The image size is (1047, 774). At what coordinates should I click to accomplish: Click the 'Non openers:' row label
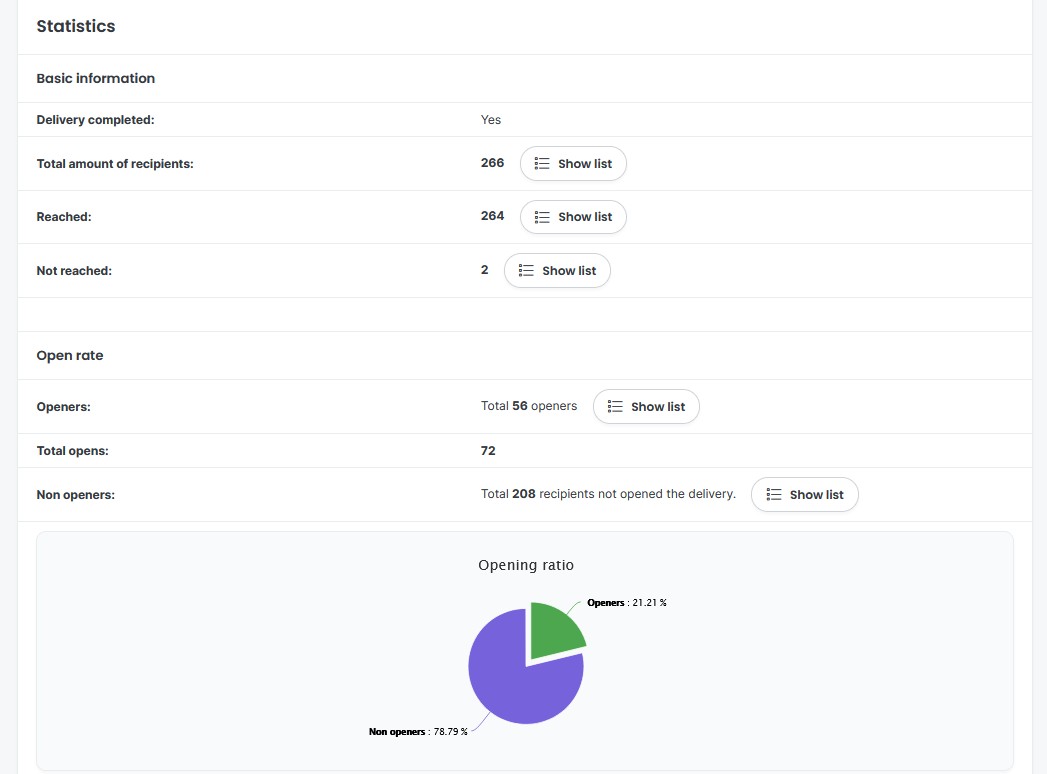(75, 495)
